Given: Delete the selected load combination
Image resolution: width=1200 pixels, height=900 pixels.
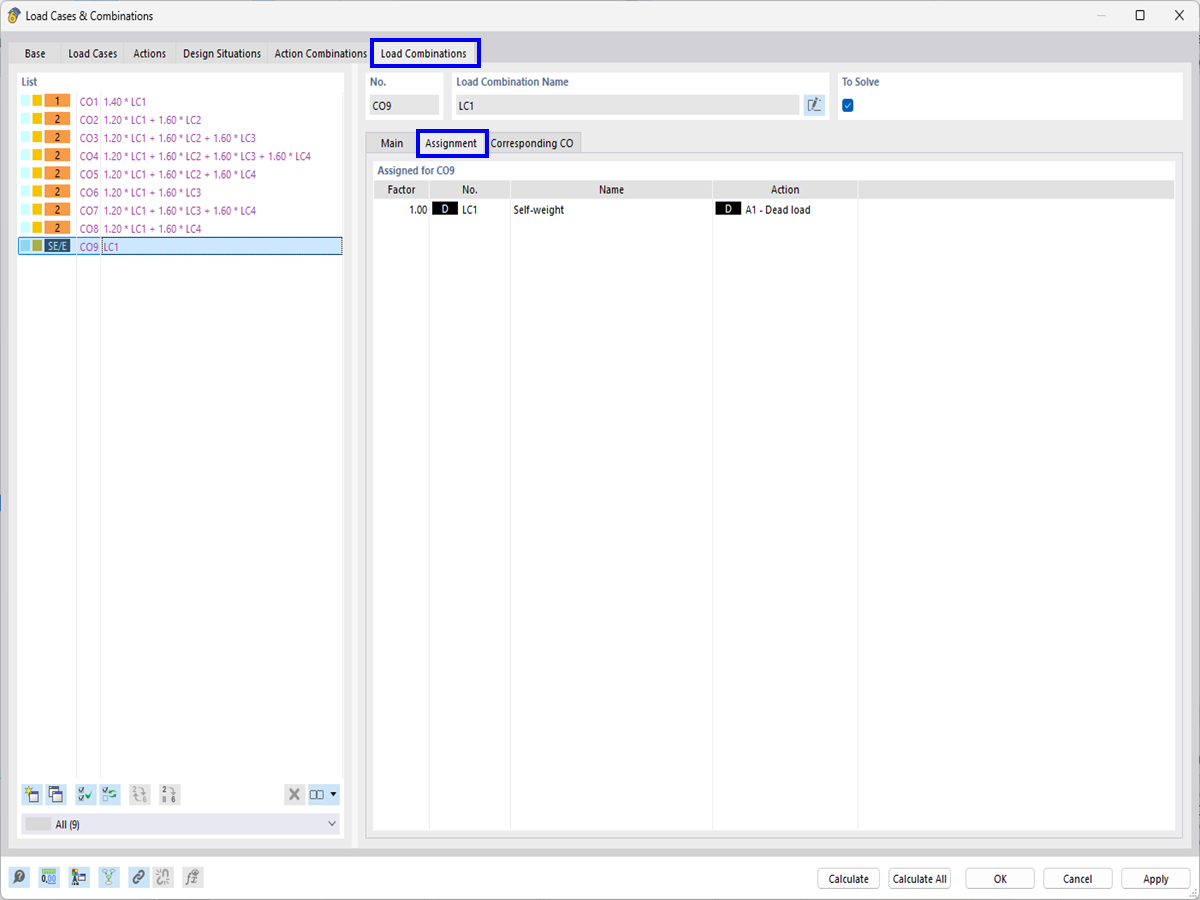Looking at the screenshot, I should (x=294, y=794).
